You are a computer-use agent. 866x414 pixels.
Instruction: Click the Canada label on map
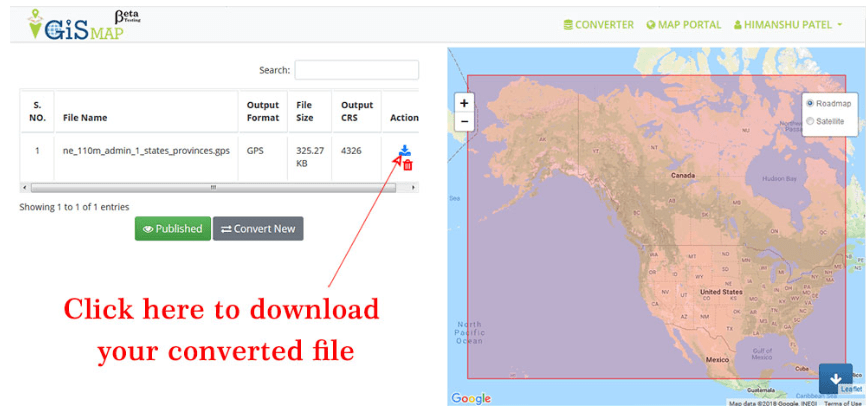[x=683, y=176]
